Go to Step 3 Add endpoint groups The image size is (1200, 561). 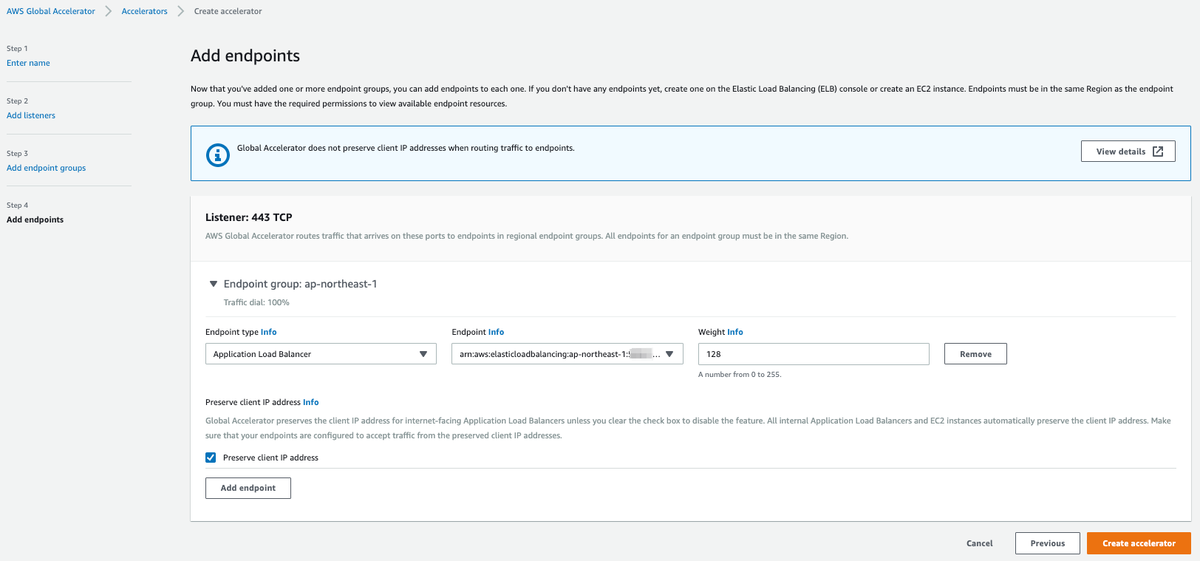click(46, 168)
